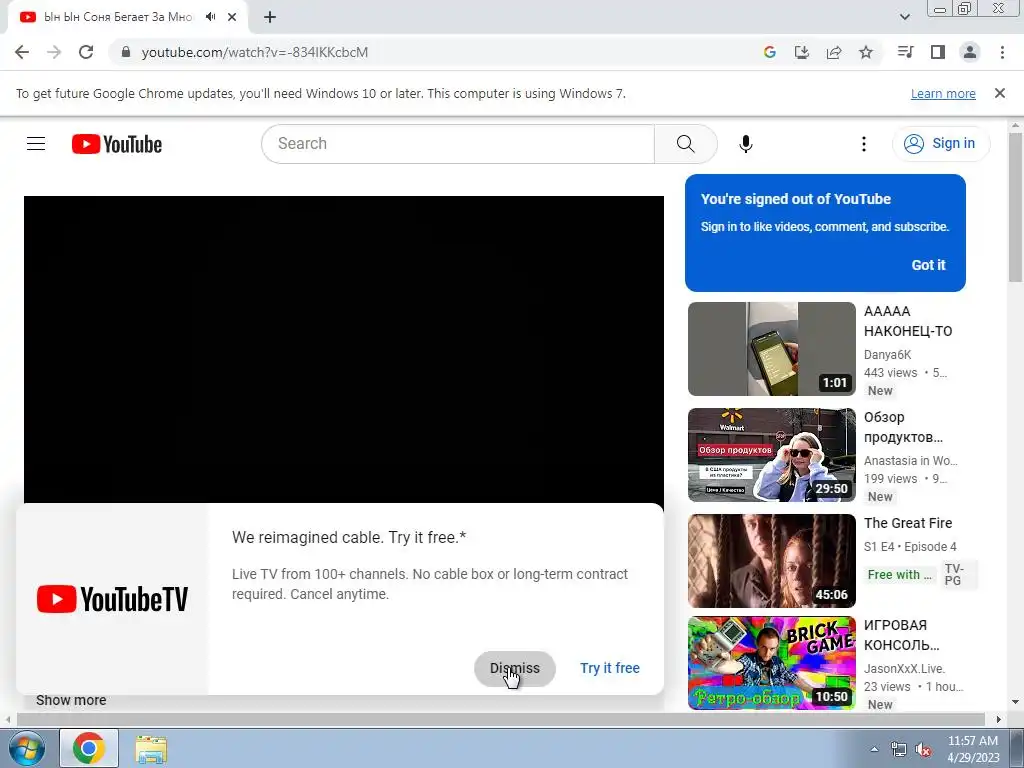Click the JasonXxX.Live channel name

click(x=904, y=669)
